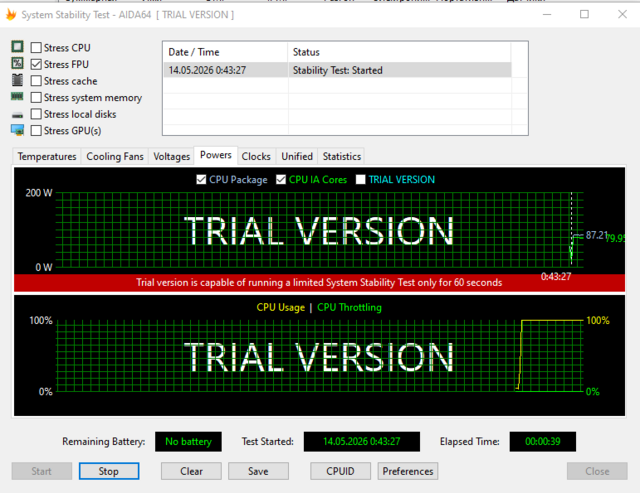Uncheck the Stress FPU checkbox
Viewport: 640px width, 493px height.
[x=36, y=64]
